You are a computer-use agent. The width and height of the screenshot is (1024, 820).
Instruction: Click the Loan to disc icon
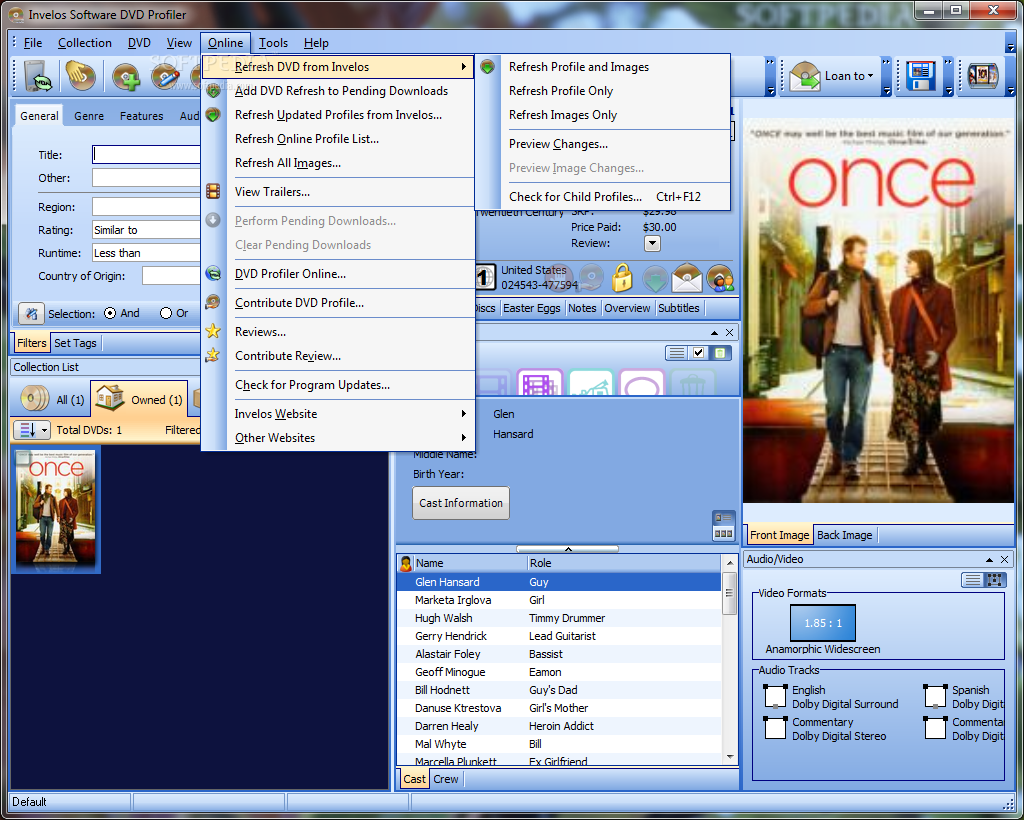805,76
